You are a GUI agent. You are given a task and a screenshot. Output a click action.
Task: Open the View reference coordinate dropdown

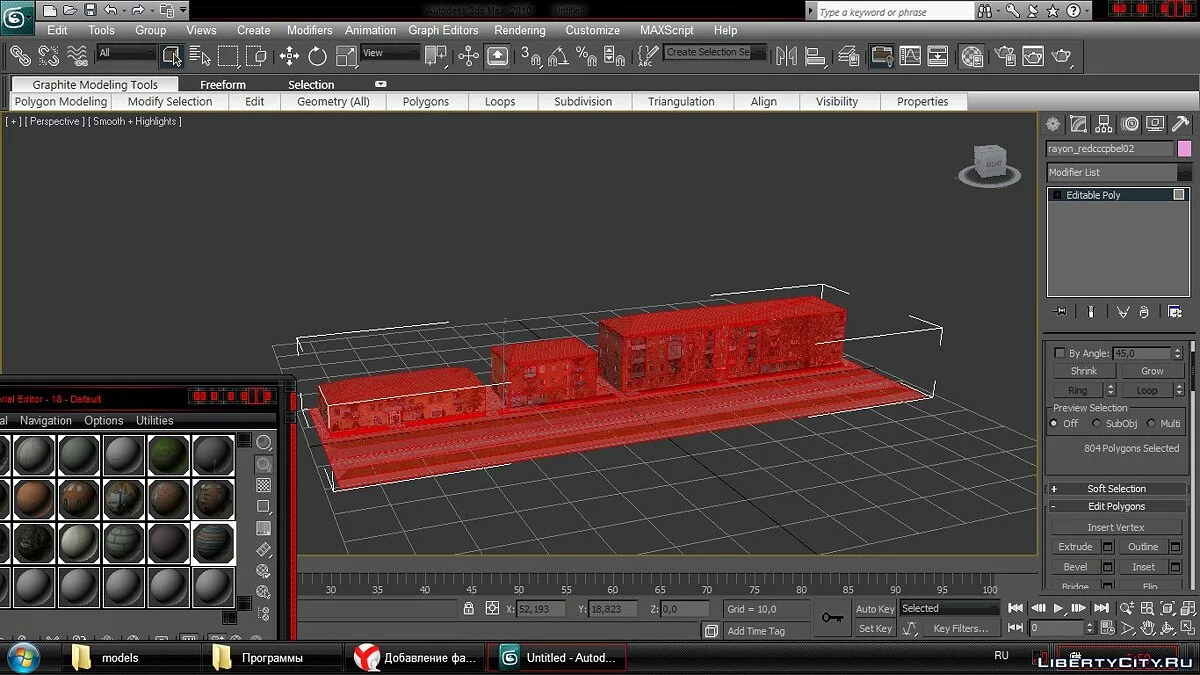[x=390, y=53]
